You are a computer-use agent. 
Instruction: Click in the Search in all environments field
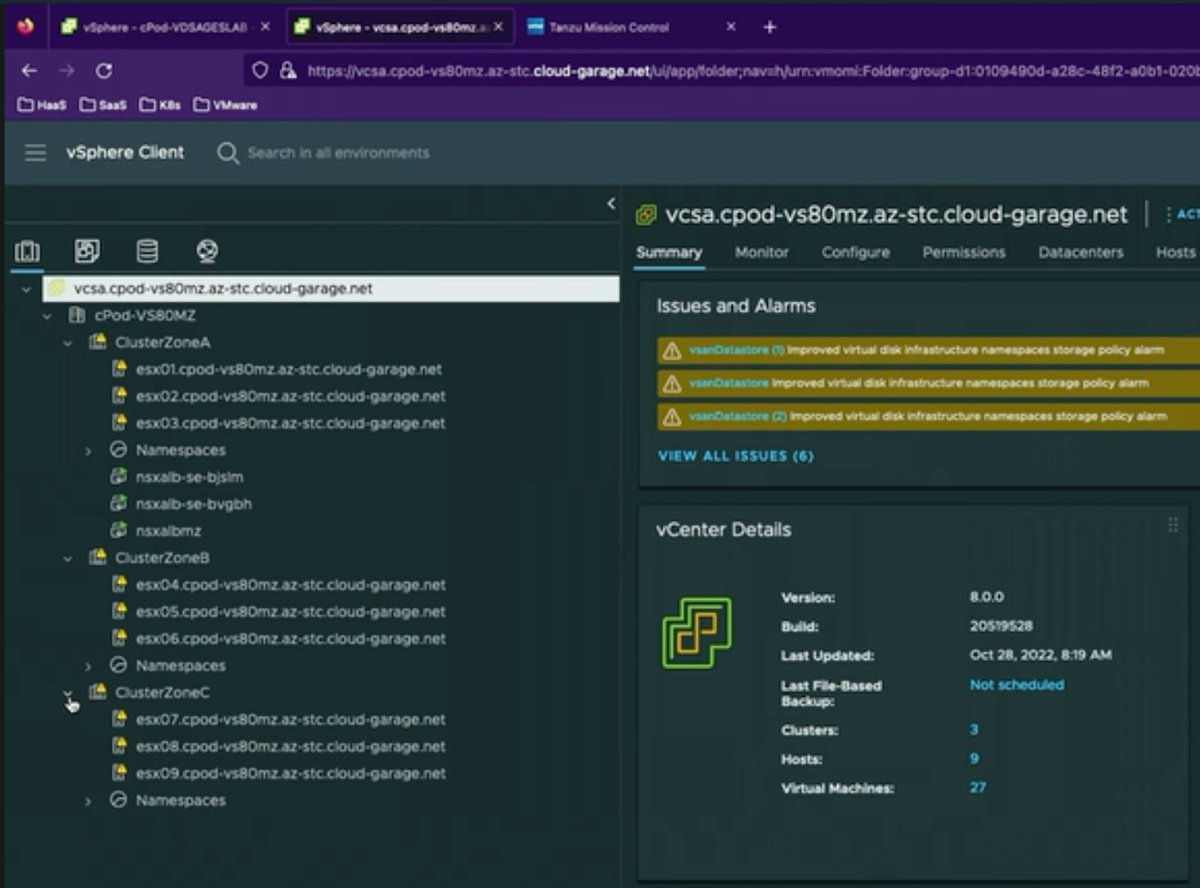pyautogui.click(x=338, y=153)
